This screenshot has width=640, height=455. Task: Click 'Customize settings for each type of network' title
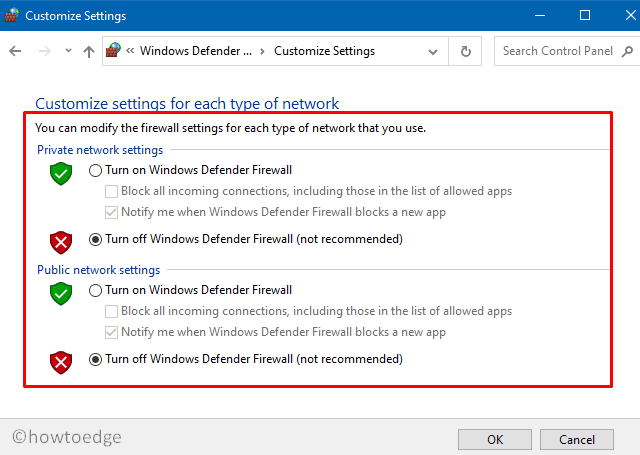coord(187,103)
